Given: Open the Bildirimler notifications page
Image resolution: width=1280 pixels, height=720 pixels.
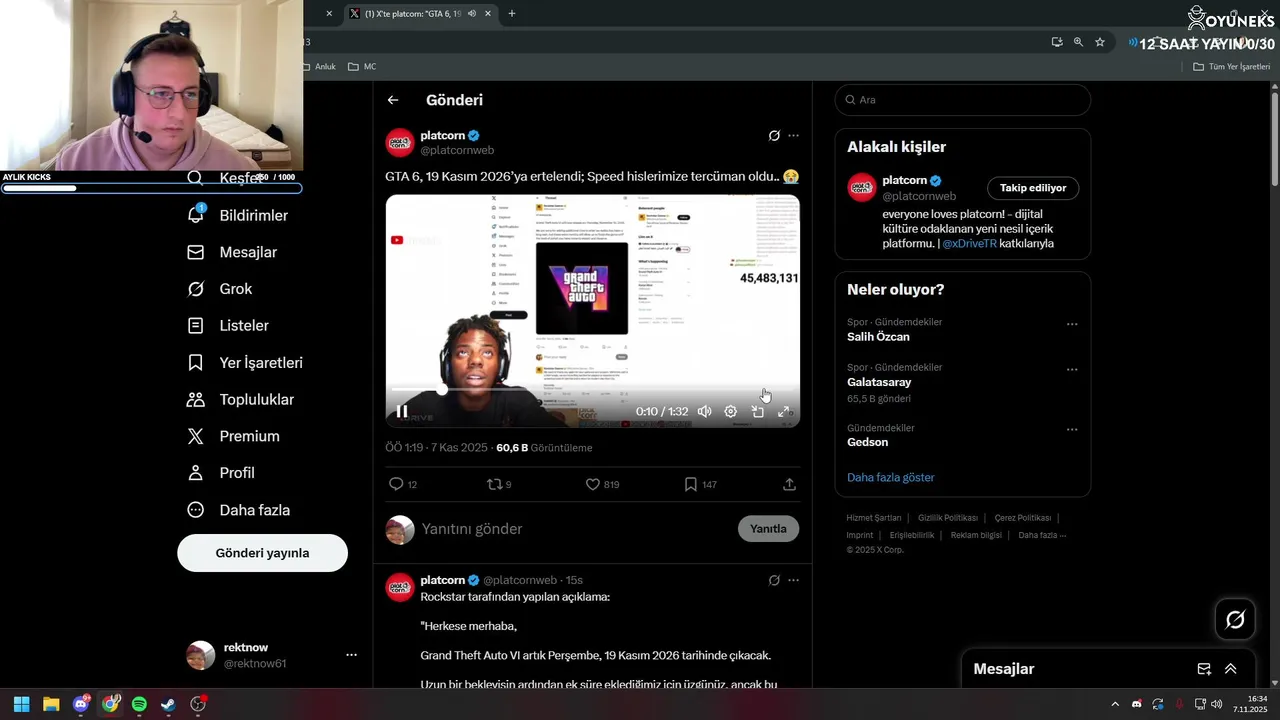Looking at the screenshot, I should pos(238,216).
